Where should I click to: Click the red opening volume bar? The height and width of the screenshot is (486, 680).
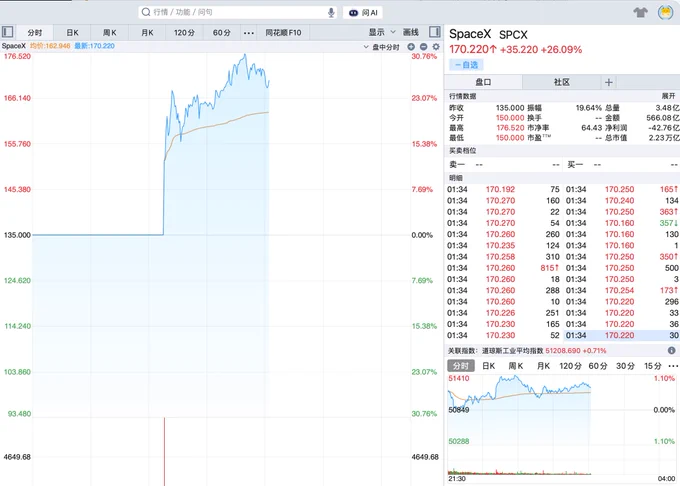click(164, 451)
